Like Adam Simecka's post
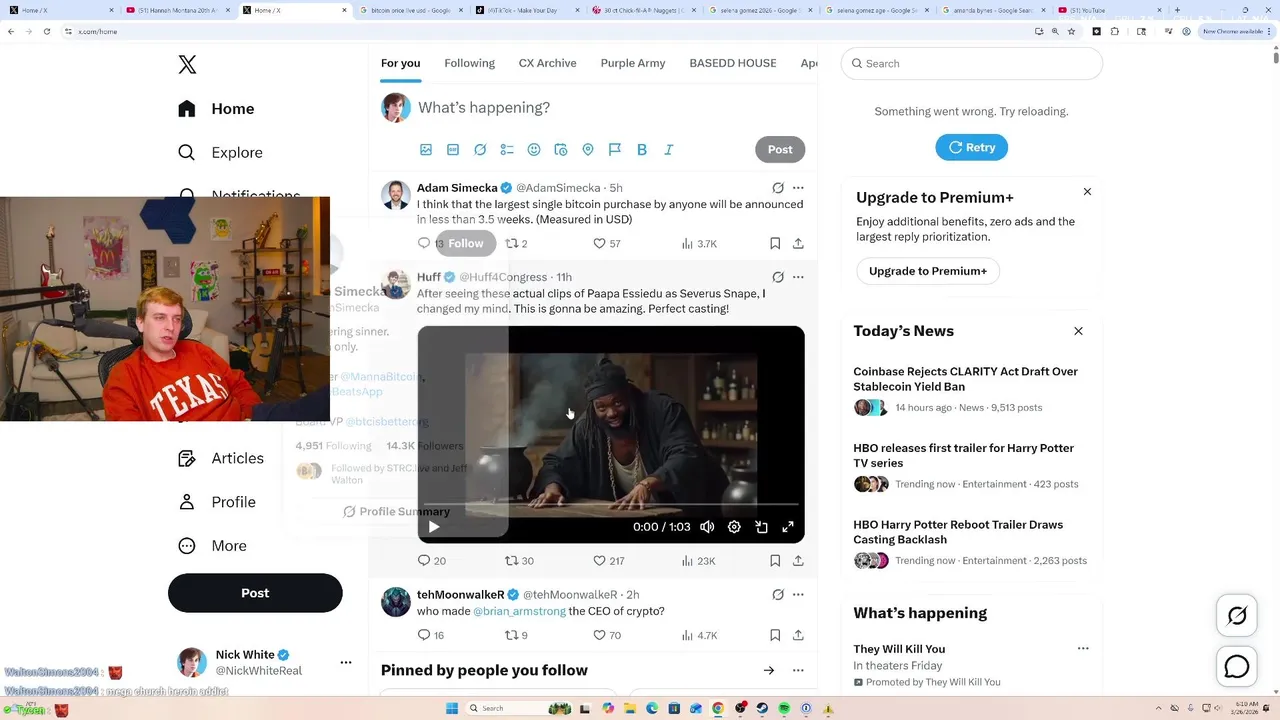The height and width of the screenshot is (720, 1280). tap(608, 244)
